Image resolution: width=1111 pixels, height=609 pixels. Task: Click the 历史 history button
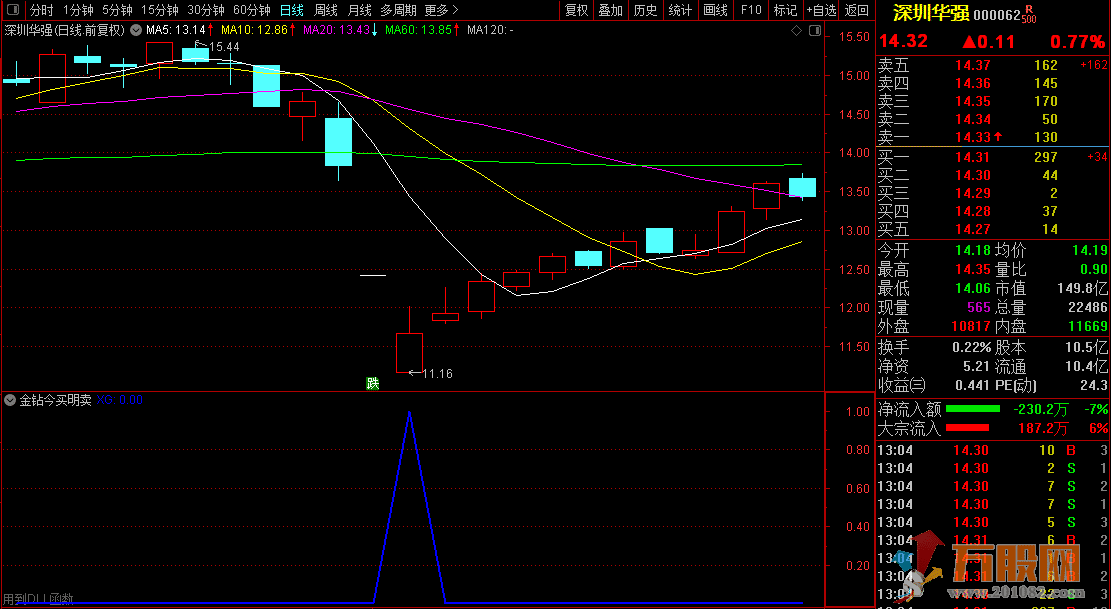645,10
